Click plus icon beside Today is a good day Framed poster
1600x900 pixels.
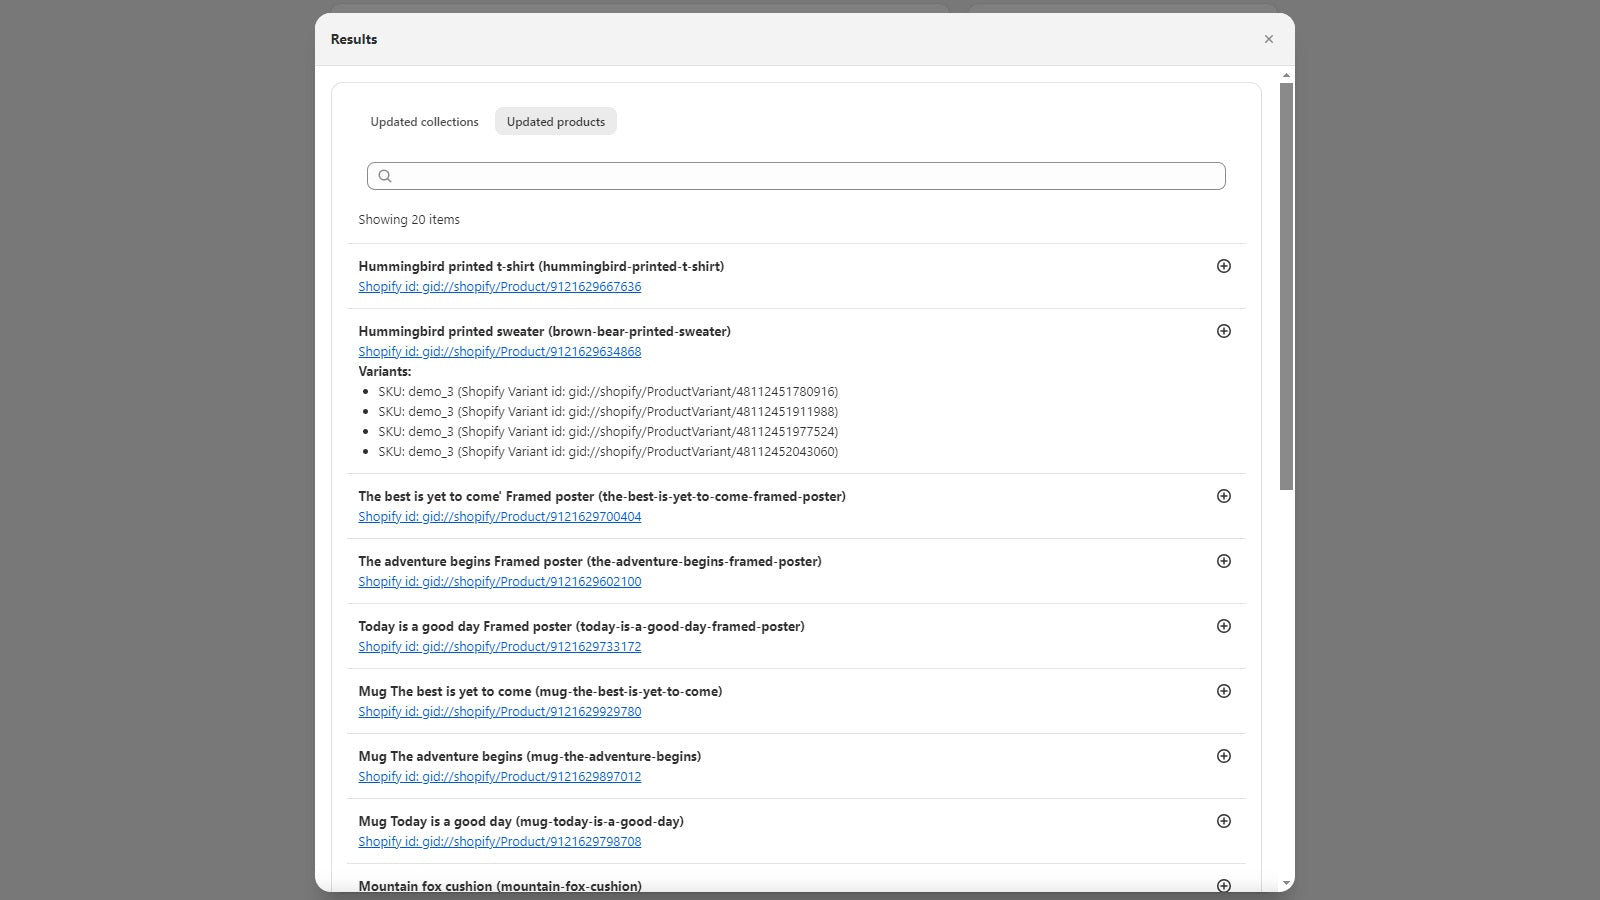[x=1223, y=626]
